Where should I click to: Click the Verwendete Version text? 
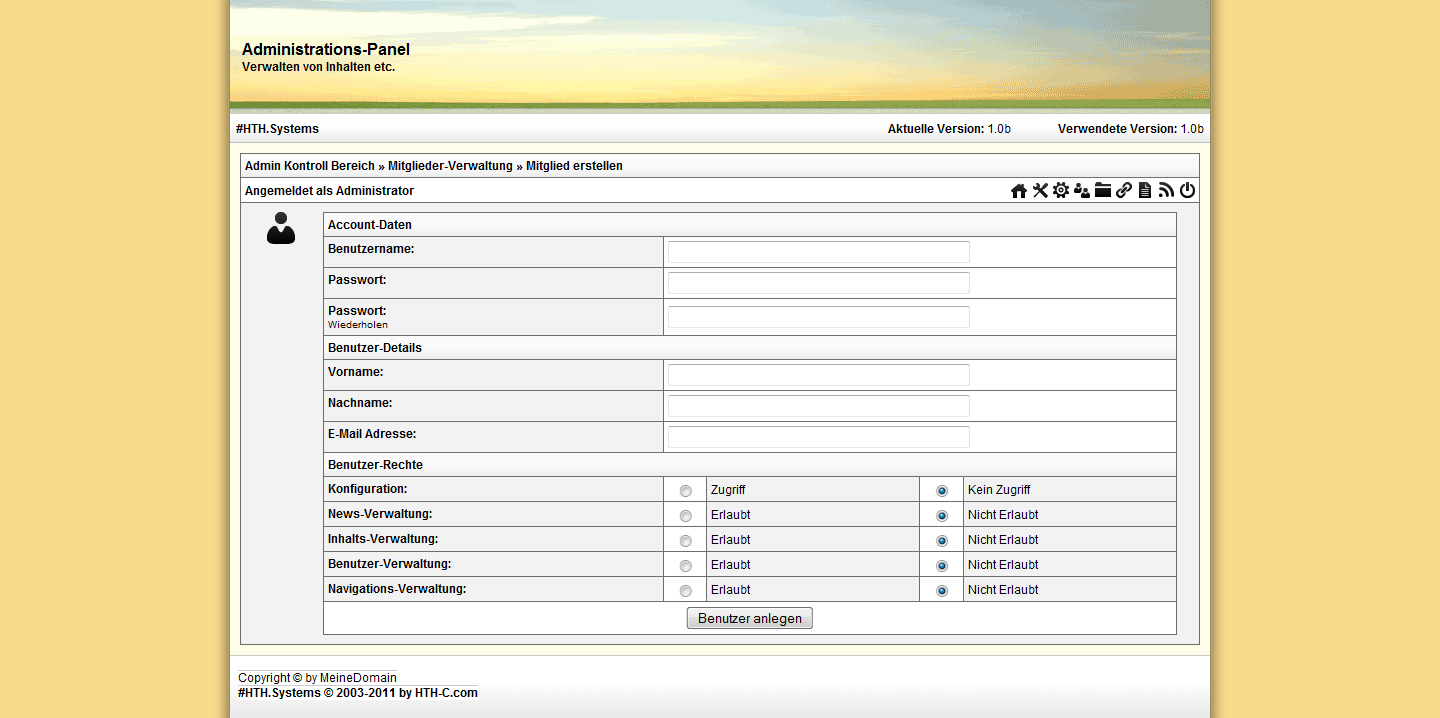tap(1131, 129)
